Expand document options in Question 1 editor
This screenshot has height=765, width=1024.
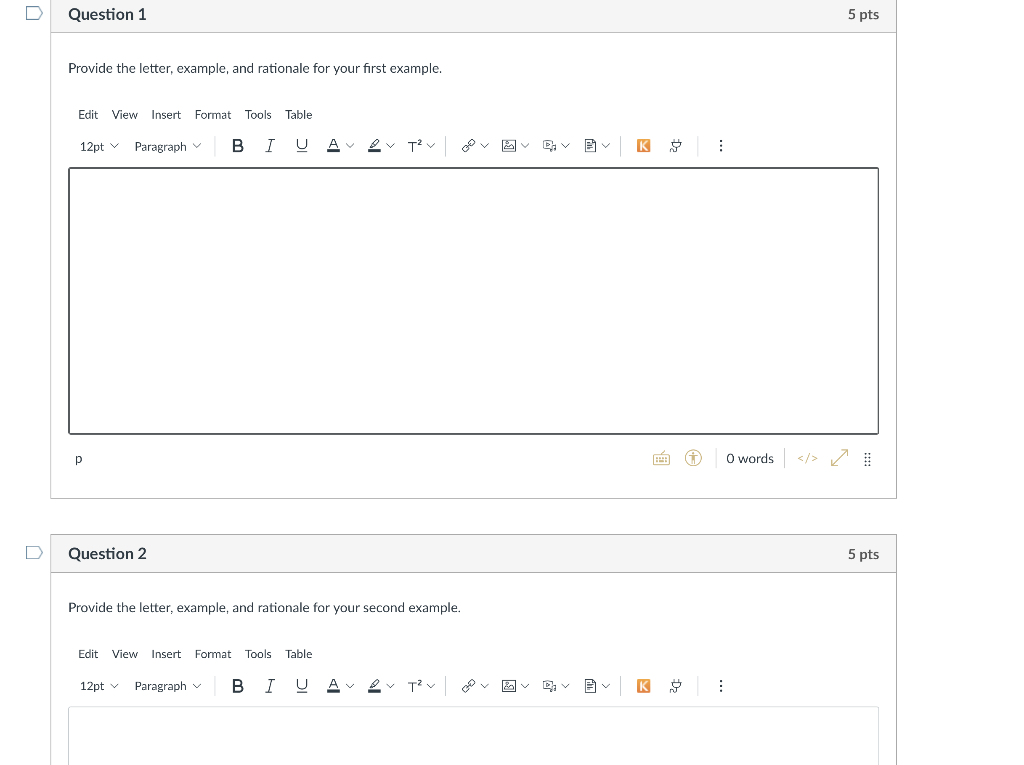[x=606, y=146]
